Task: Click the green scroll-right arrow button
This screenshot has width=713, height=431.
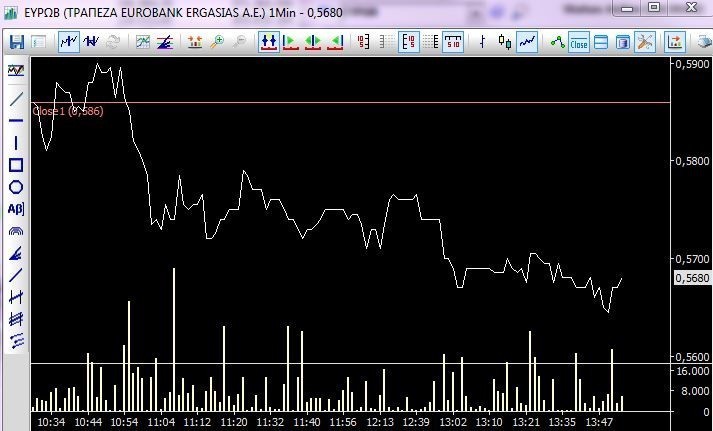Action: (291, 42)
